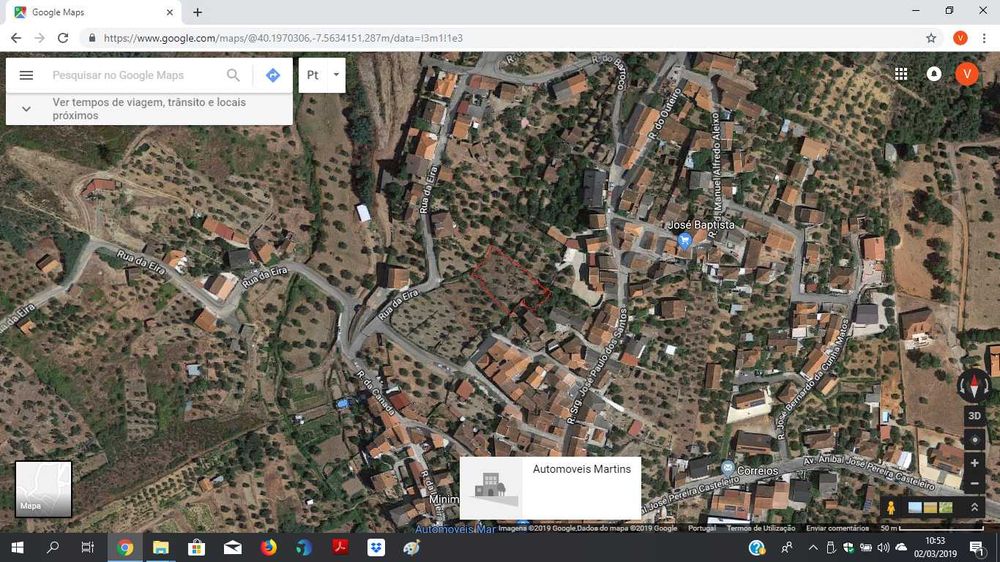The width and height of the screenshot is (1000, 562).
Task: Open Paint from the taskbar
Action: pyautogui.click(x=412, y=547)
